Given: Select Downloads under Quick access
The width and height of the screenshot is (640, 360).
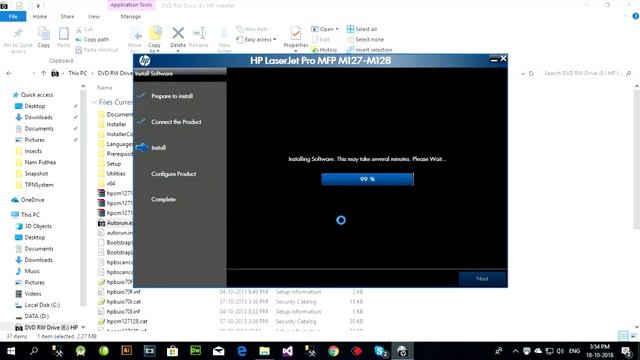Looking at the screenshot, I should (x=38, y=117).
